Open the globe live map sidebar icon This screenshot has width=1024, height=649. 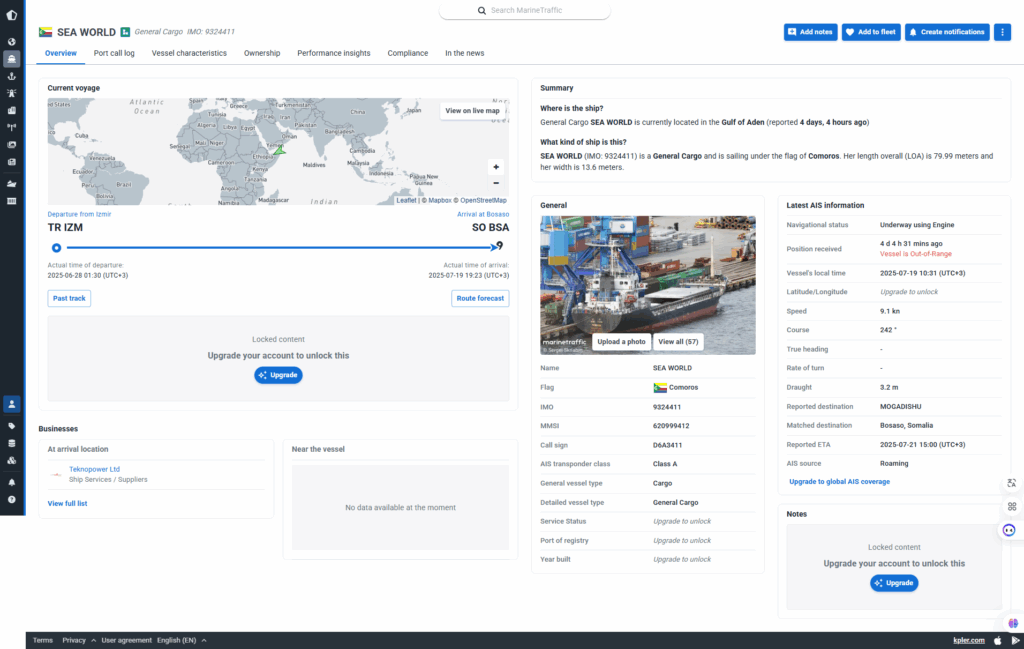12,42
